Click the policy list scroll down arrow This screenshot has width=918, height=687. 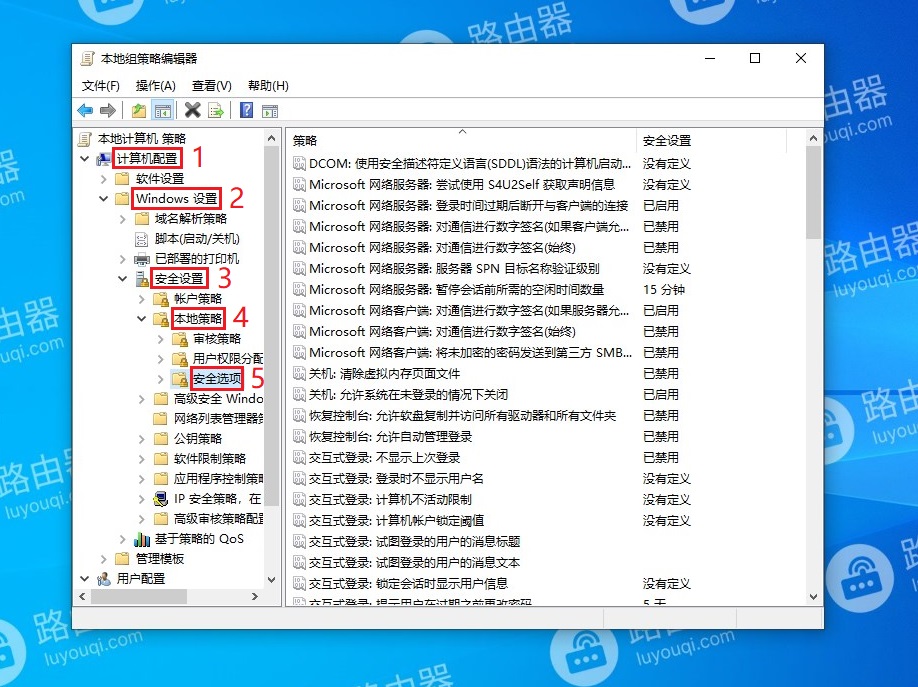813,597
